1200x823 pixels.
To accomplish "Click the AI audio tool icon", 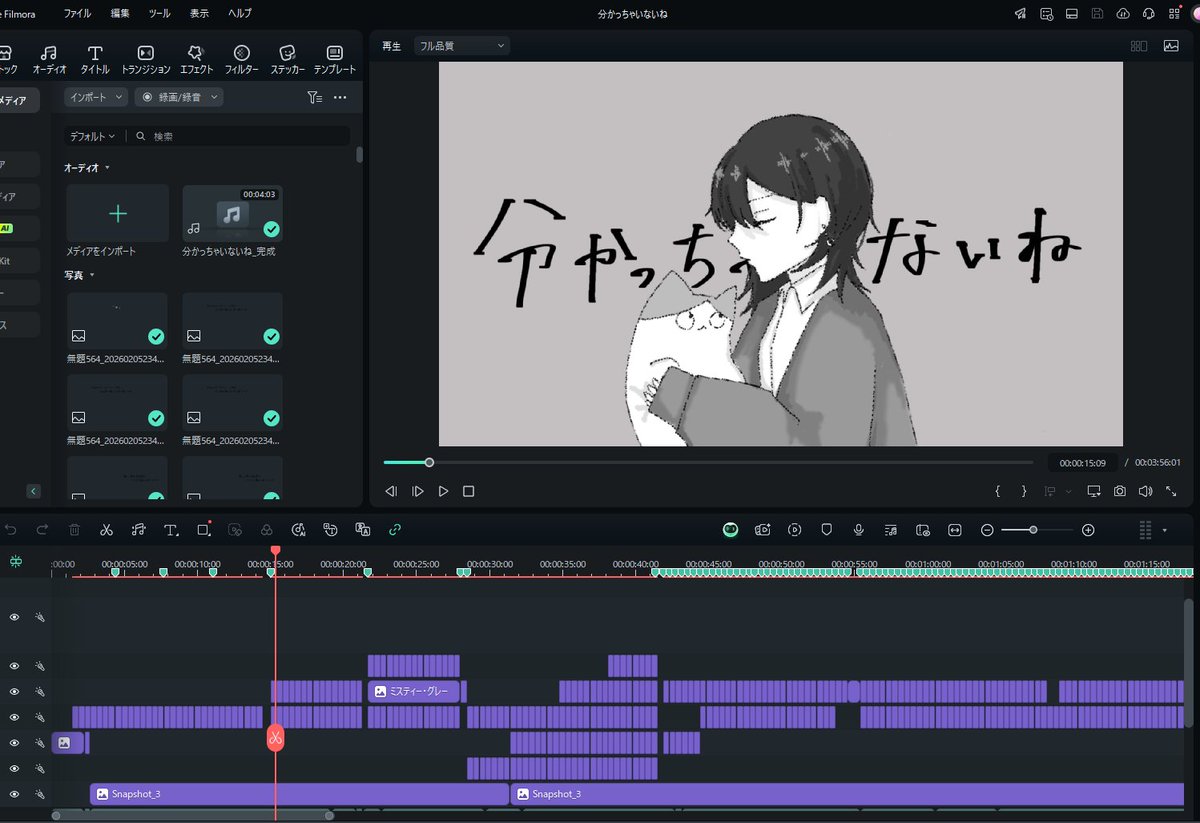I will pyautogui.click(x=298, y=530).
